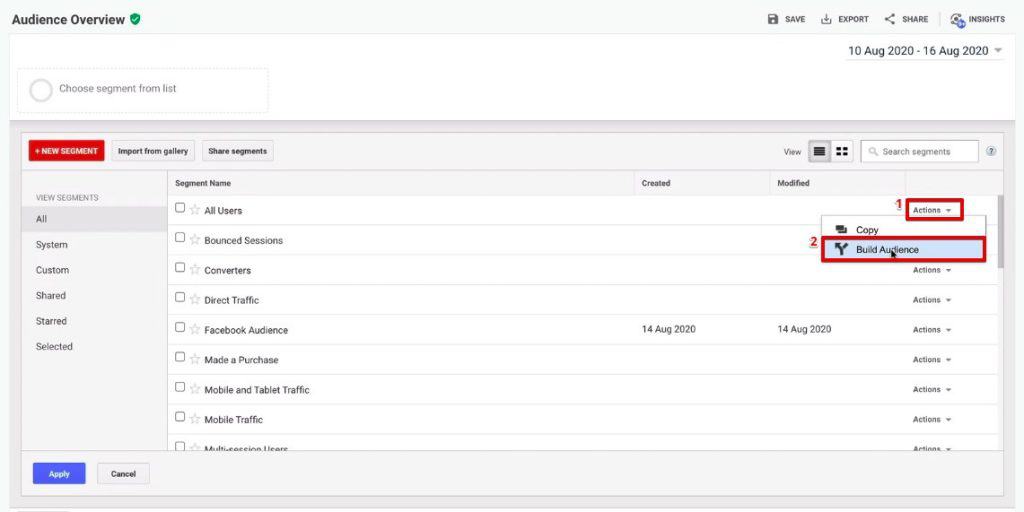
Task: Expand Actions dropdown for Facebook Audience
Action: (x=931, y=330)
